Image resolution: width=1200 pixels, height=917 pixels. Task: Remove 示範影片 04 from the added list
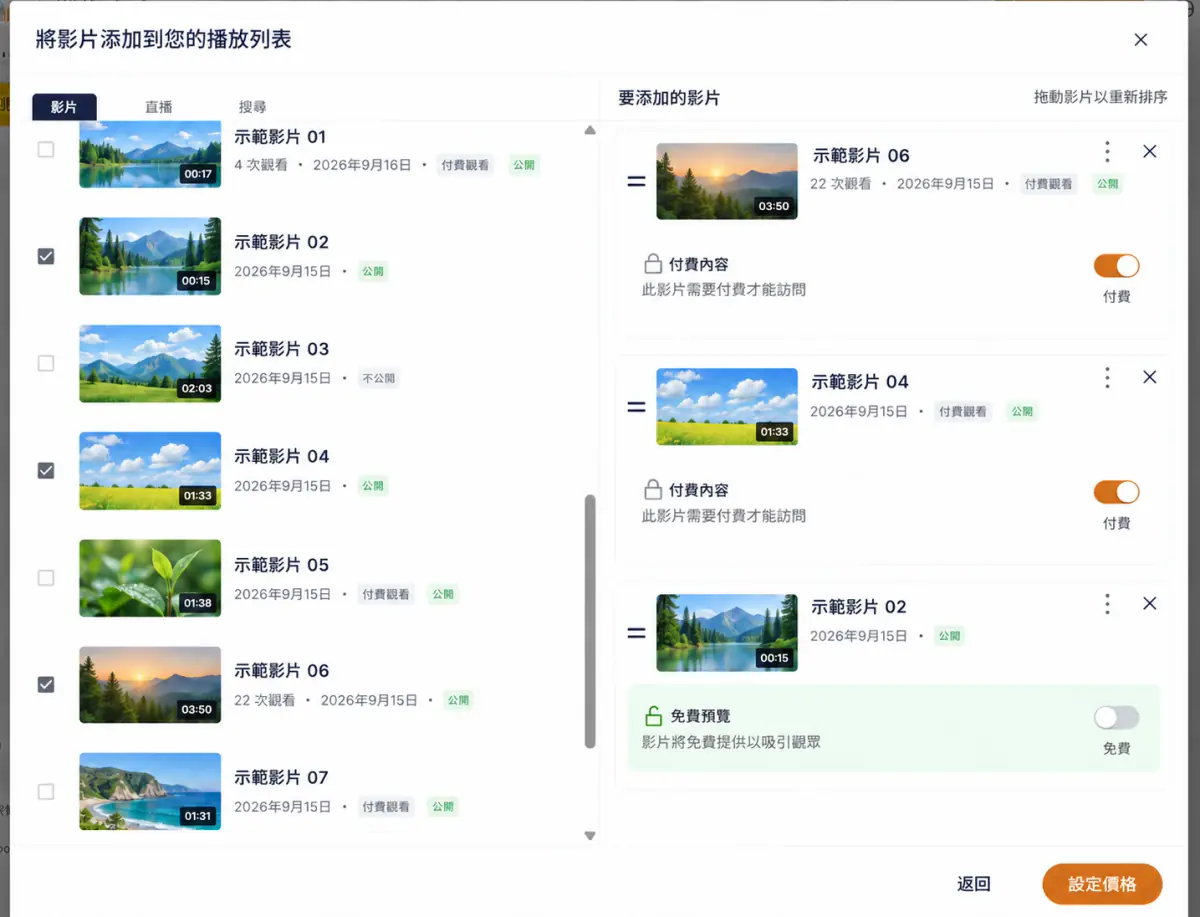tap(1150, 378)
